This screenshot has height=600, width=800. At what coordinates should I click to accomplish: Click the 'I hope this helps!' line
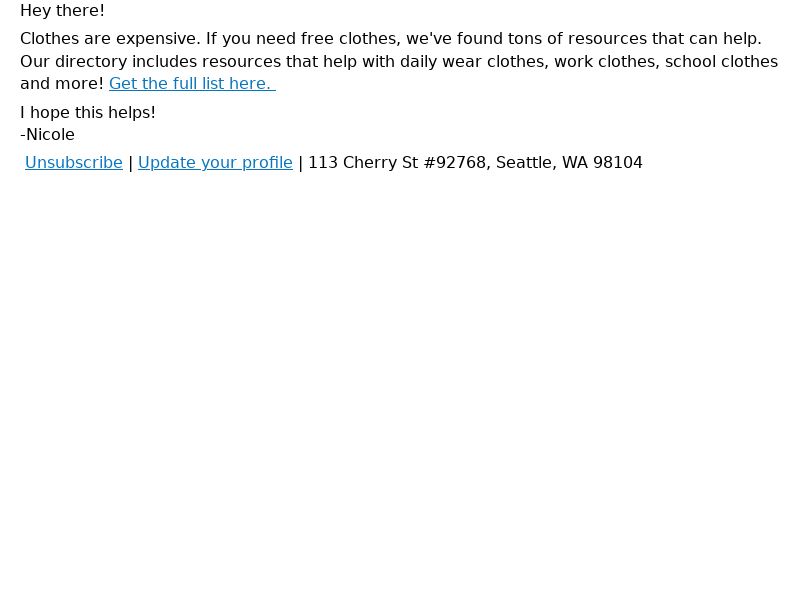(x=88, y=112)
